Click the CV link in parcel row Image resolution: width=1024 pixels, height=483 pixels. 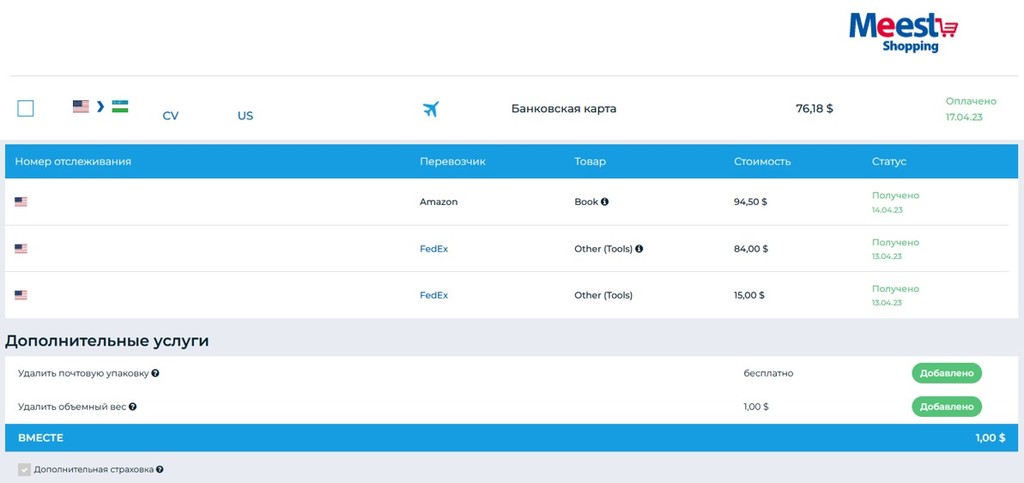(170, 116)
